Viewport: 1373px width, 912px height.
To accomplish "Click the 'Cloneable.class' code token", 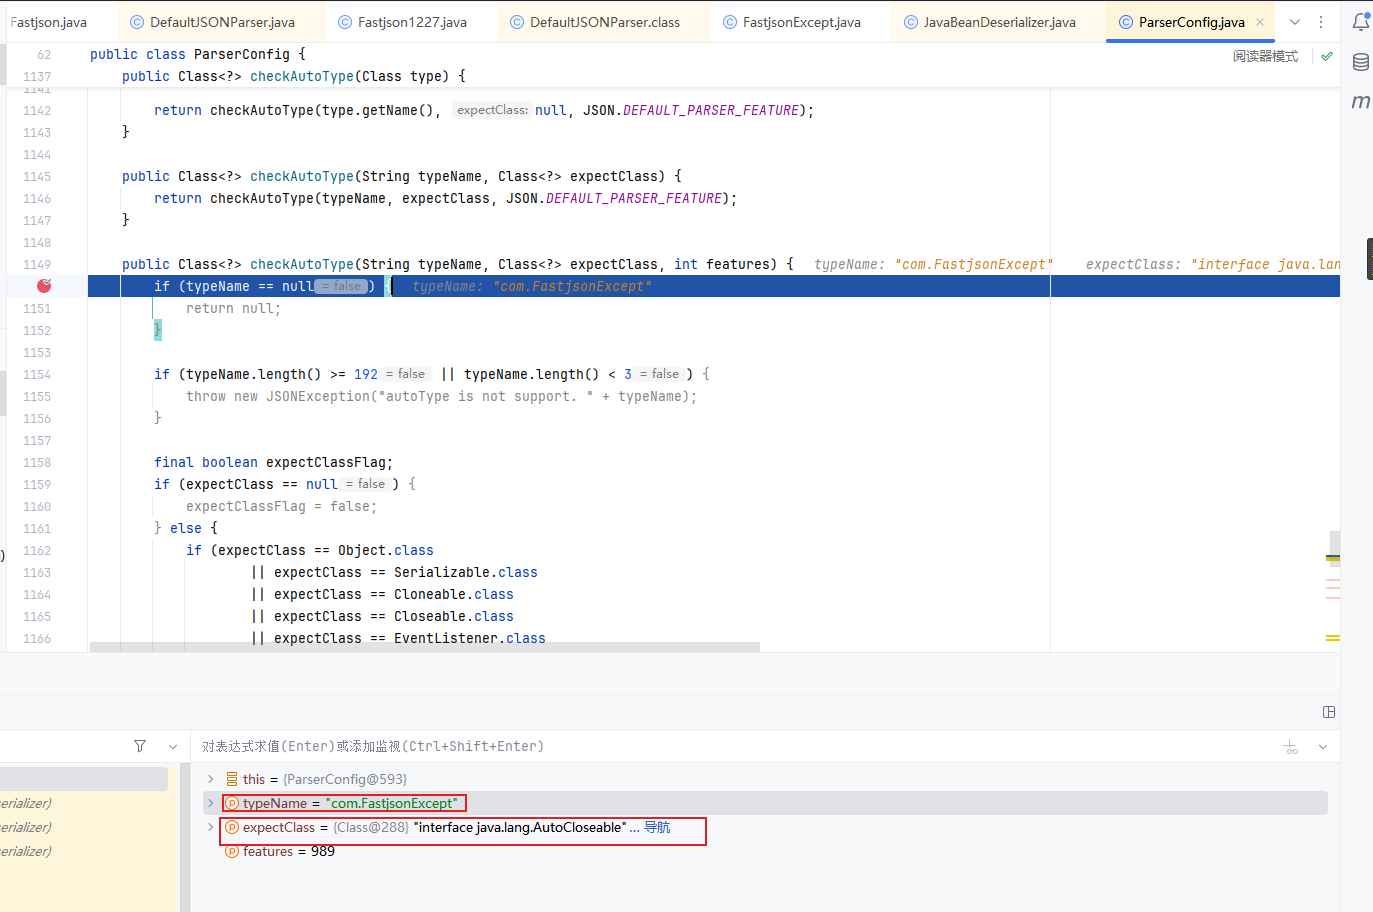I will point(454,594).
